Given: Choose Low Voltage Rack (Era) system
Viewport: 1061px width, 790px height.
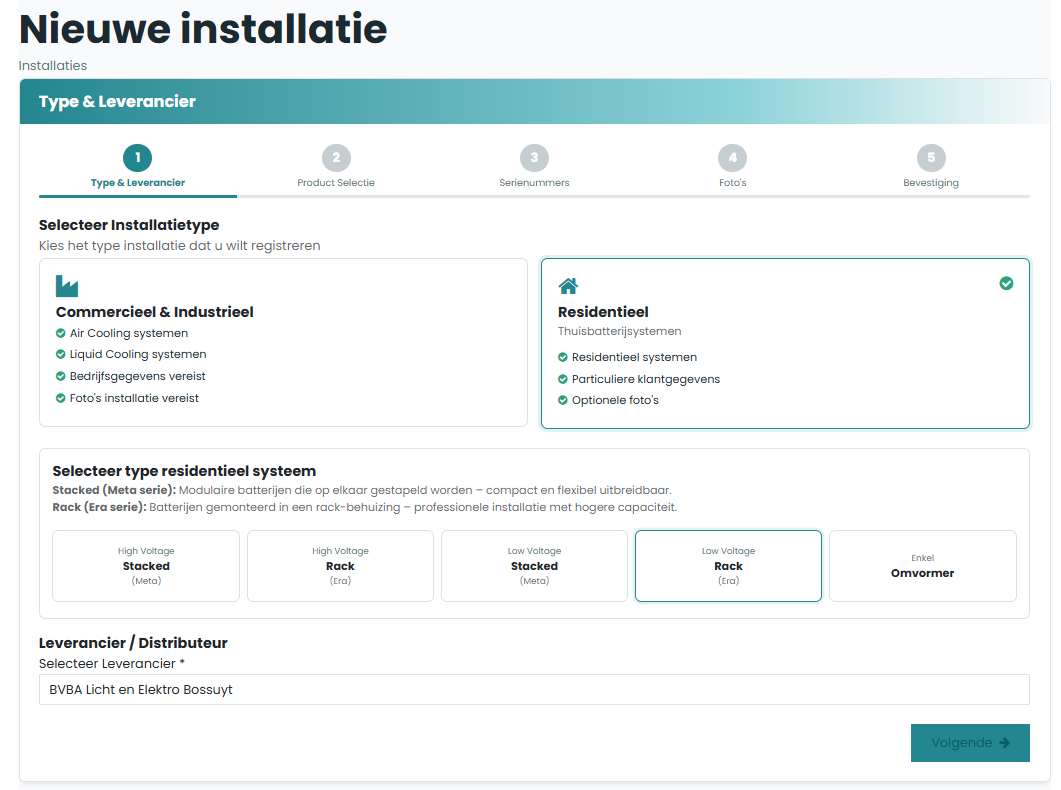Looking at the screenshot, I should point(728,566).
